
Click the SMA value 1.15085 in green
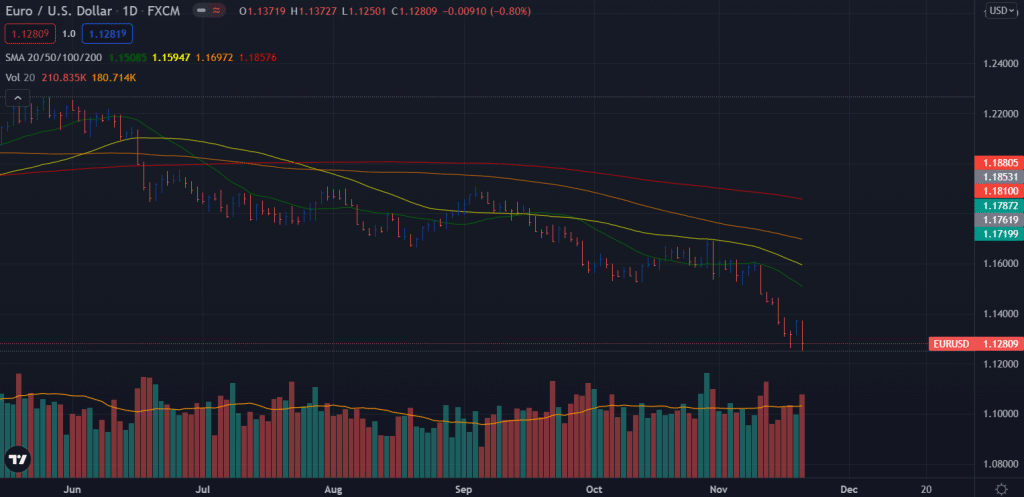(x=127, y=57)
